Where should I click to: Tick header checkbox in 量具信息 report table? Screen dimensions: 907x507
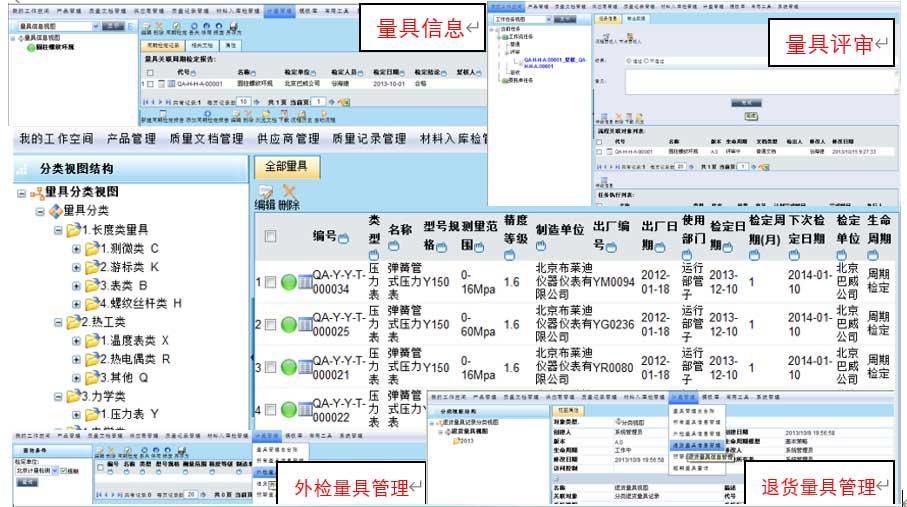150,73
